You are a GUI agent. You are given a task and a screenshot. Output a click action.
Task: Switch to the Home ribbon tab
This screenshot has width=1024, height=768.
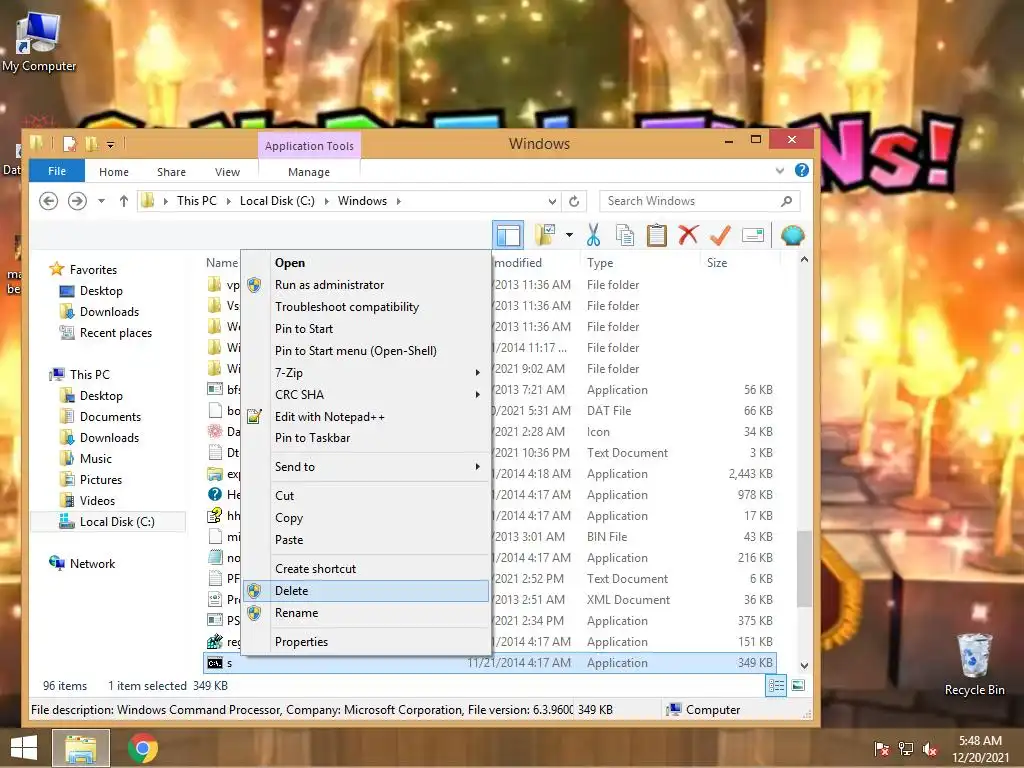[114, 172]
